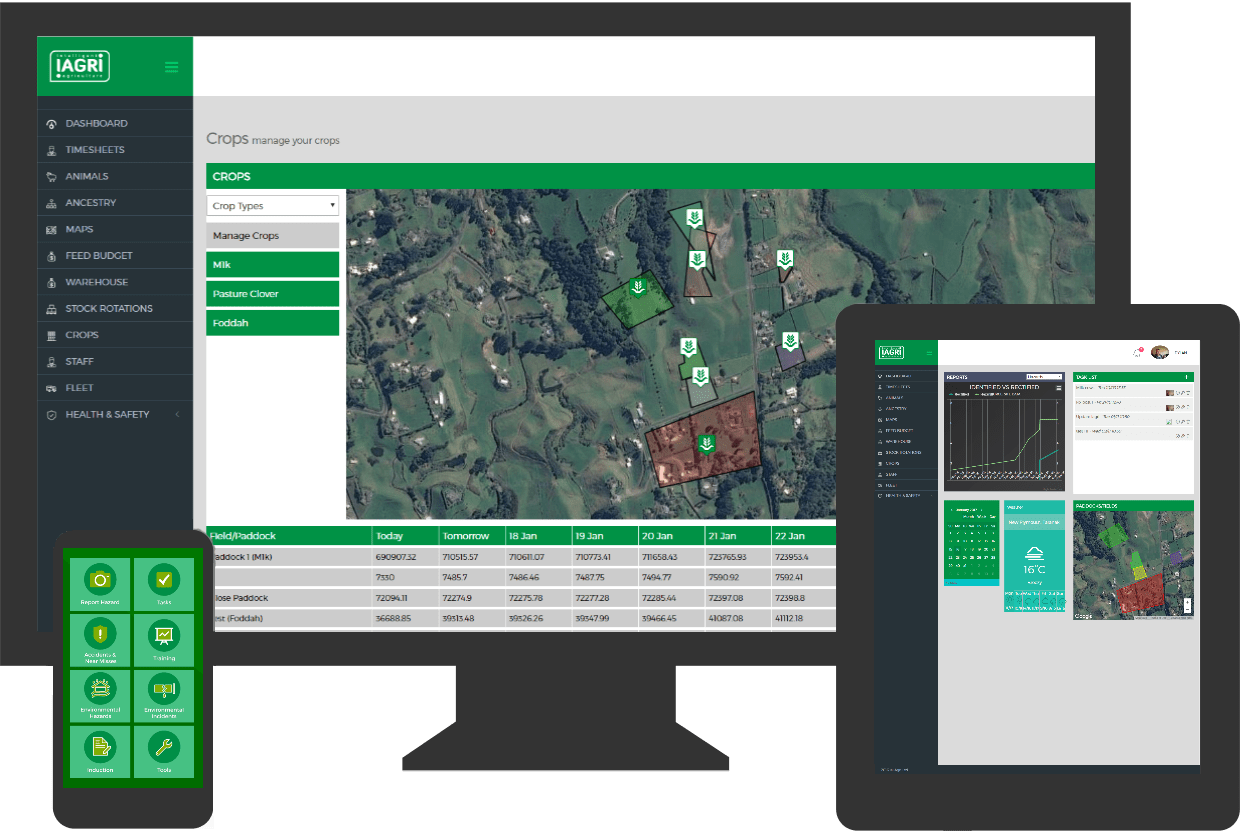This screenshot has height=837, width=1240.
Task: Click the Manage Crops button
Action: 273,236
